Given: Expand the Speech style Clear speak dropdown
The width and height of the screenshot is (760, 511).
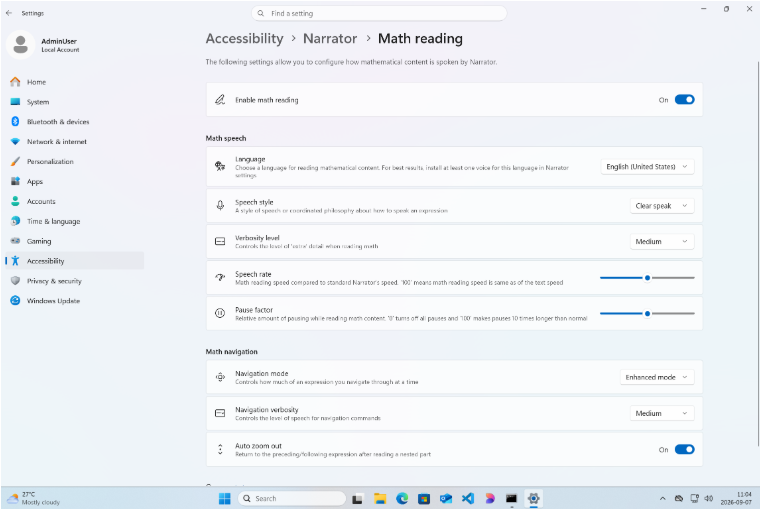Looking at the screenshot, I should coord(662,206).
